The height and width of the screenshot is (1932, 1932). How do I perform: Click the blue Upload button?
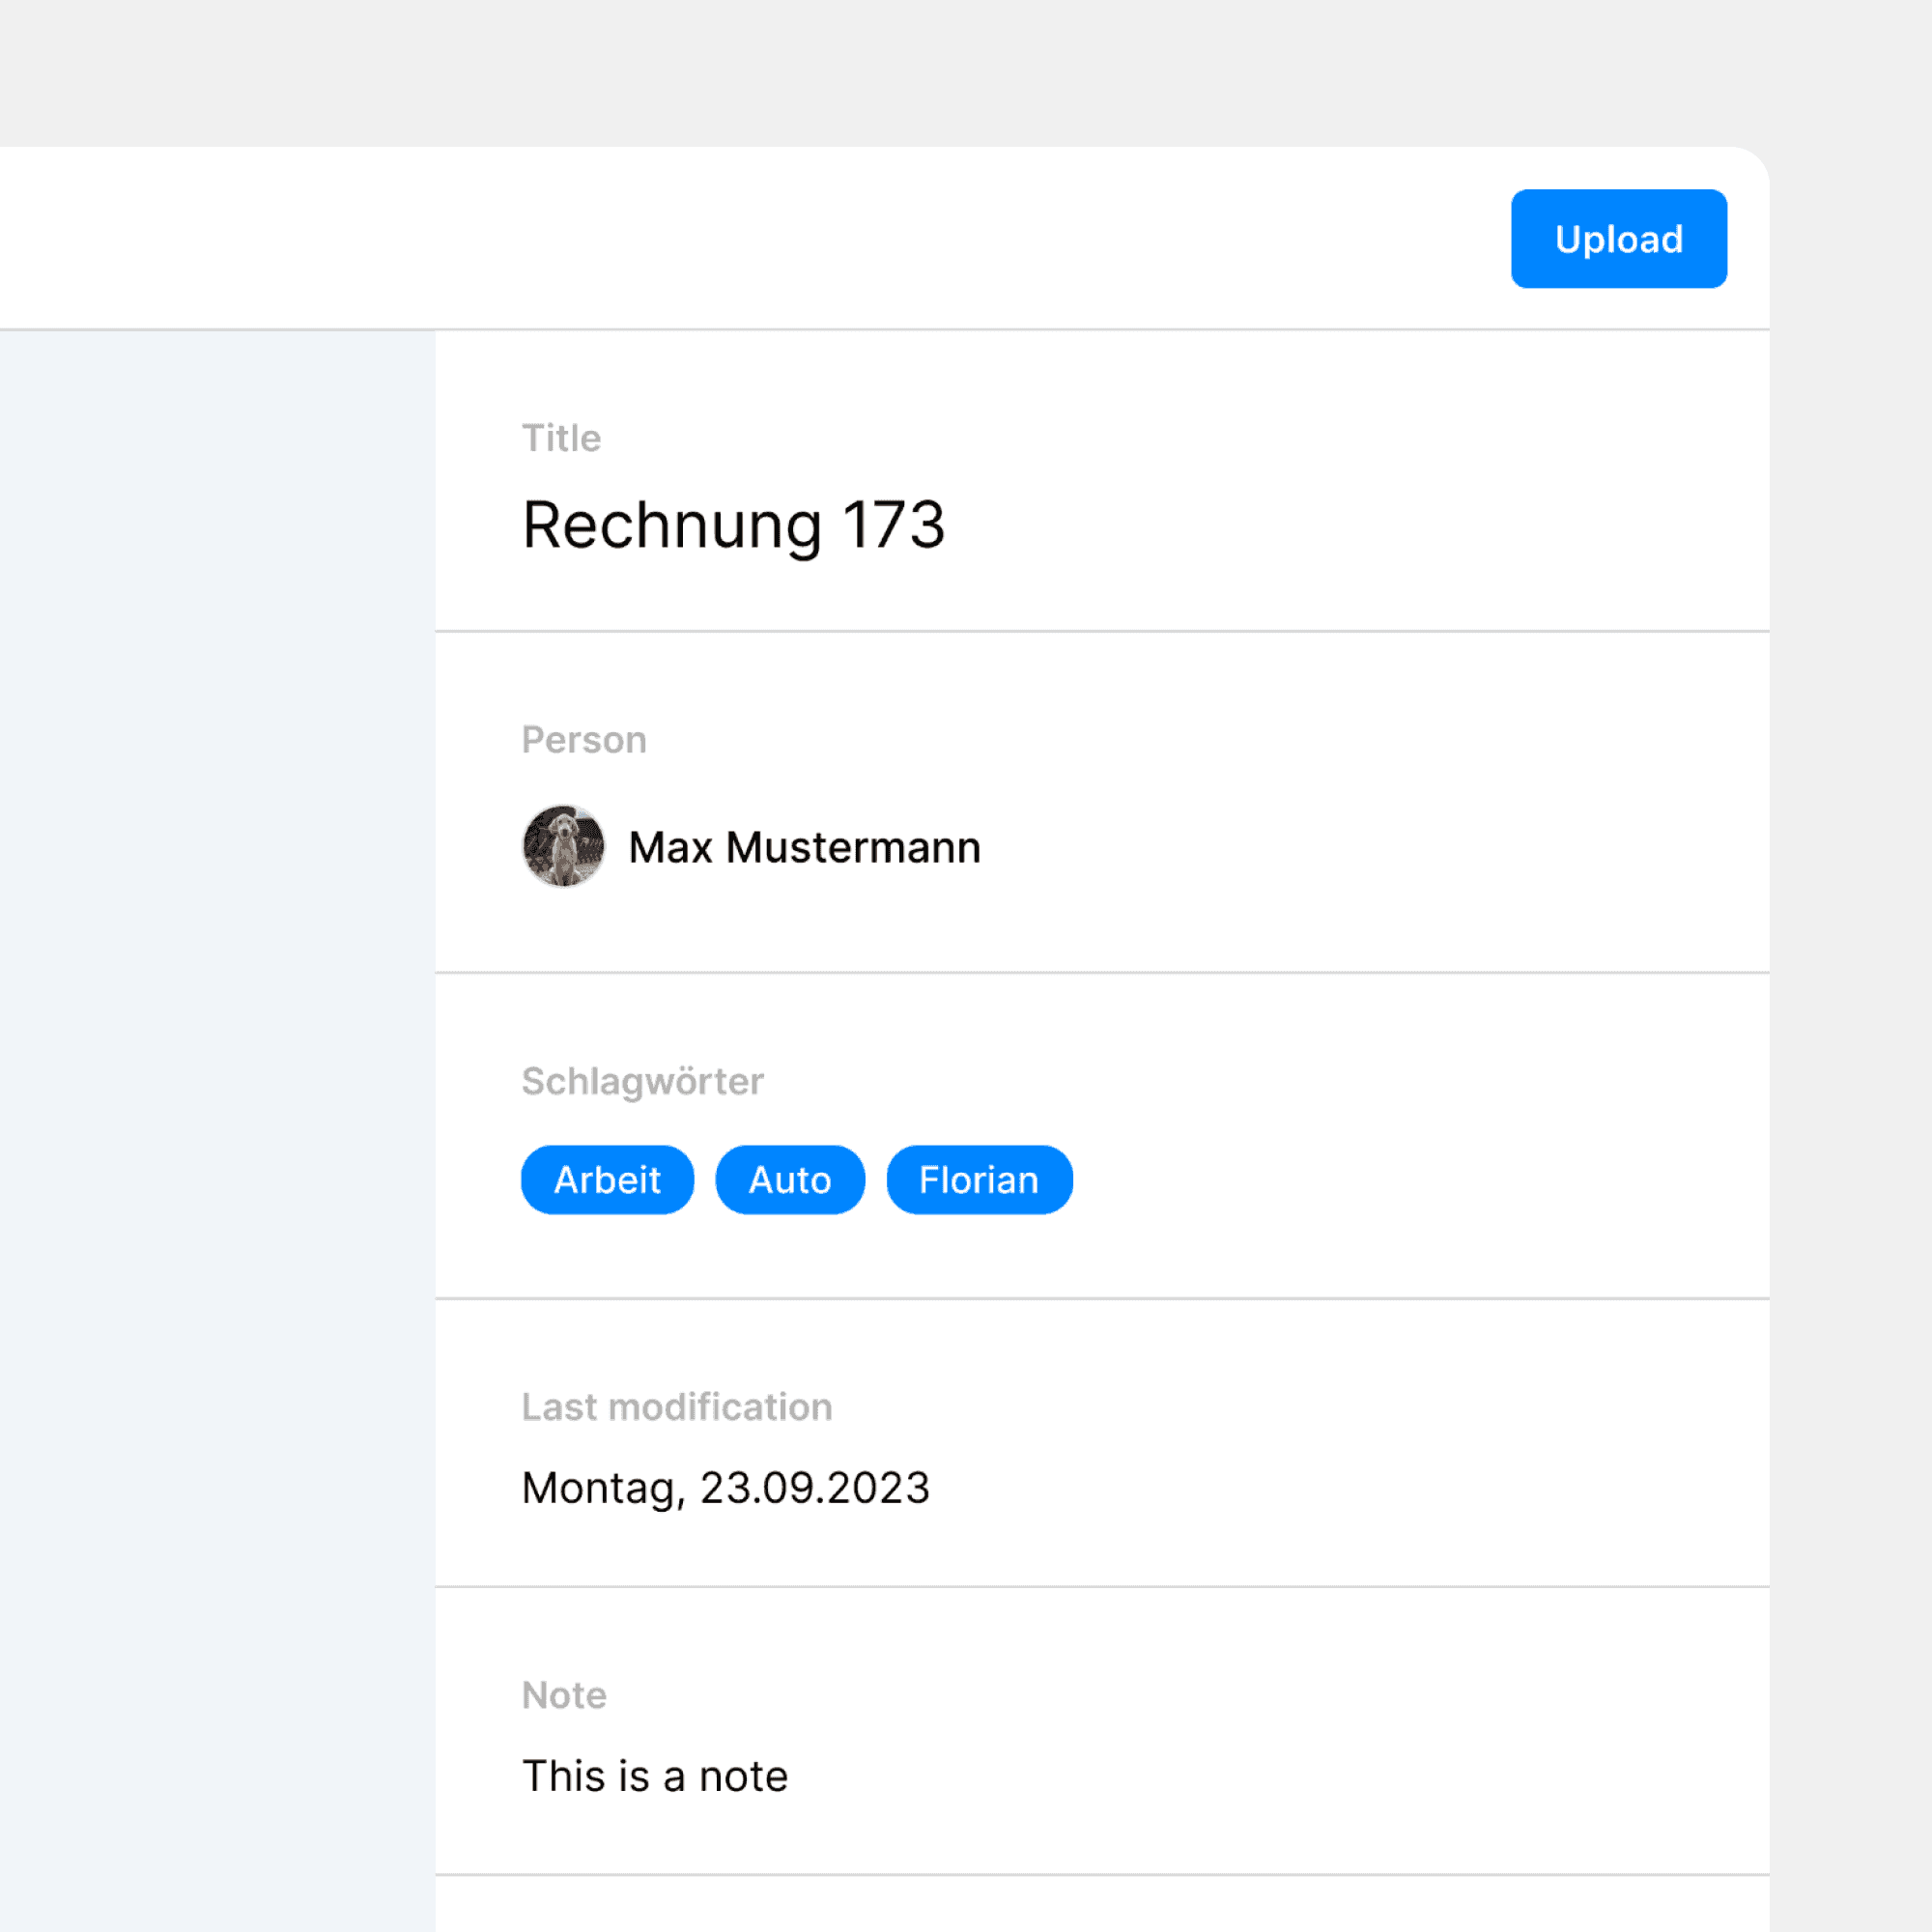(1618, 239)
